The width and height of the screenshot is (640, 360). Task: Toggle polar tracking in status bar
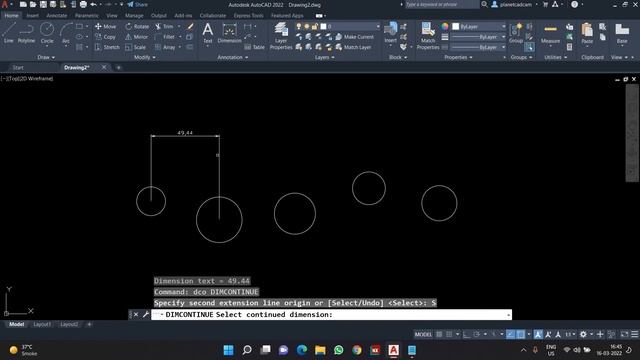point(476,334)
